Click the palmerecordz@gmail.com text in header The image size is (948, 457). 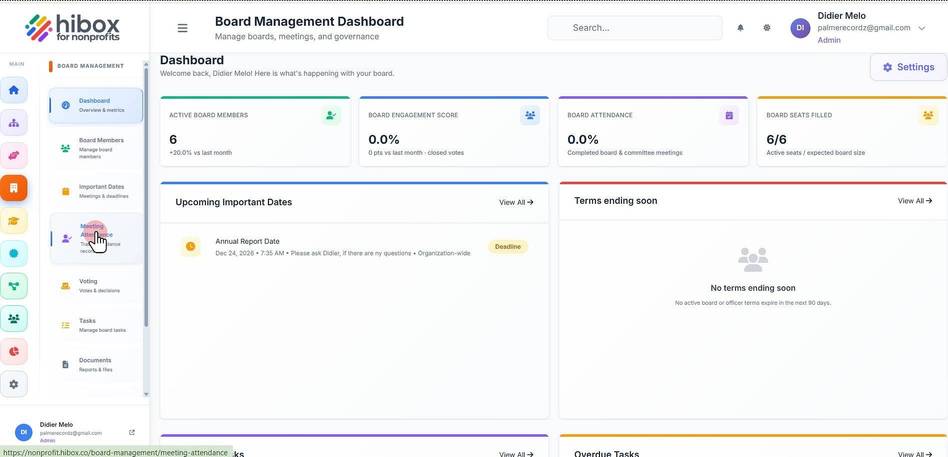point(864,28)
